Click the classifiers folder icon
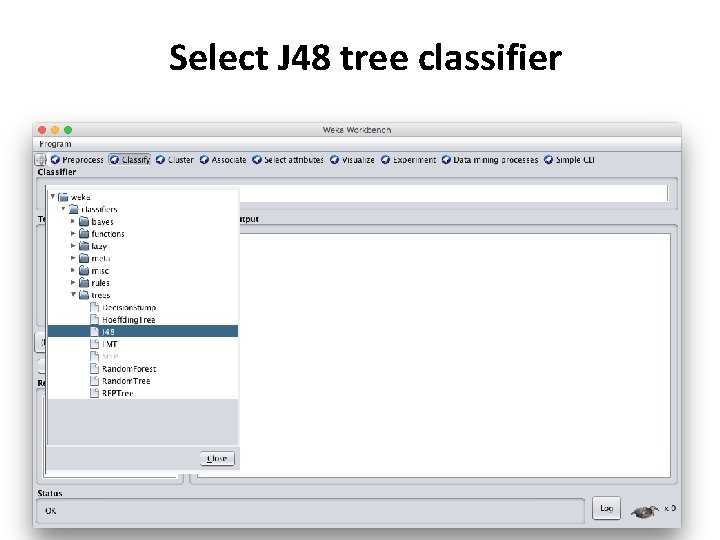Viewport: 720px width, 540px height. (x=74, y=209)
